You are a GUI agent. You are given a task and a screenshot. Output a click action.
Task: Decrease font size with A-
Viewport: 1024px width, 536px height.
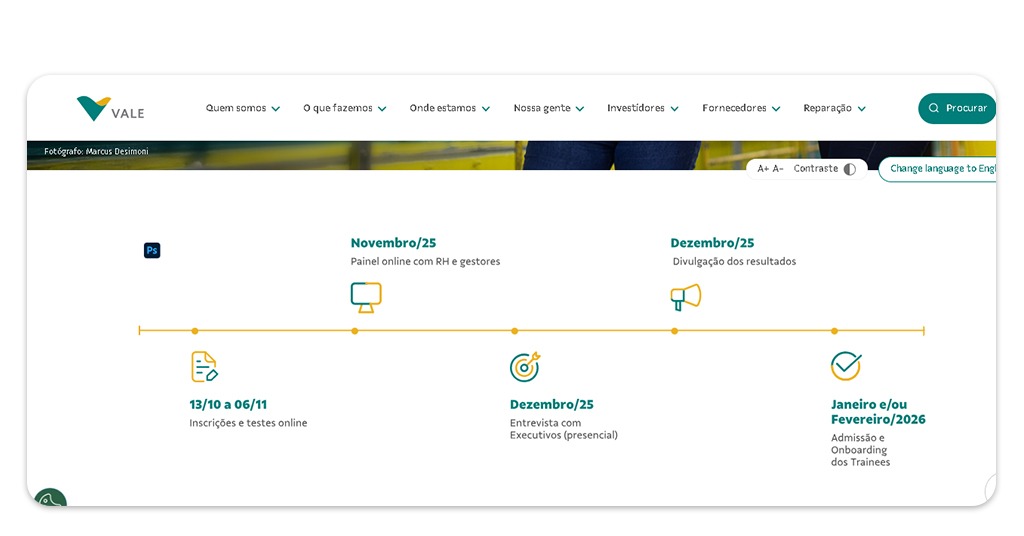pos(778,169)
